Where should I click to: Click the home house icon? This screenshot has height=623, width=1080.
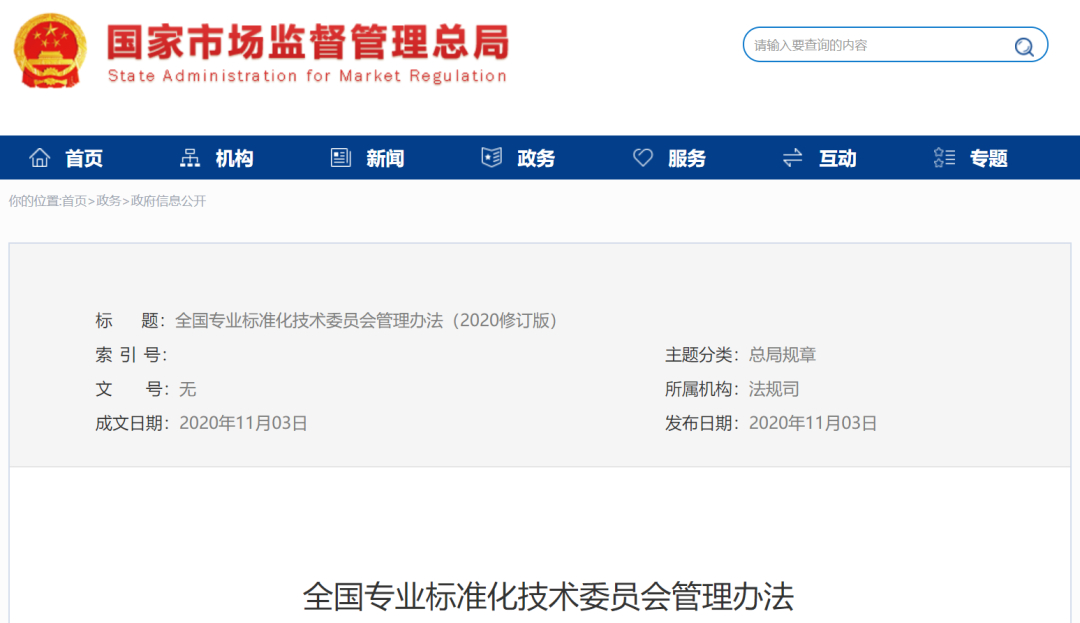click(x=39, y=158)
